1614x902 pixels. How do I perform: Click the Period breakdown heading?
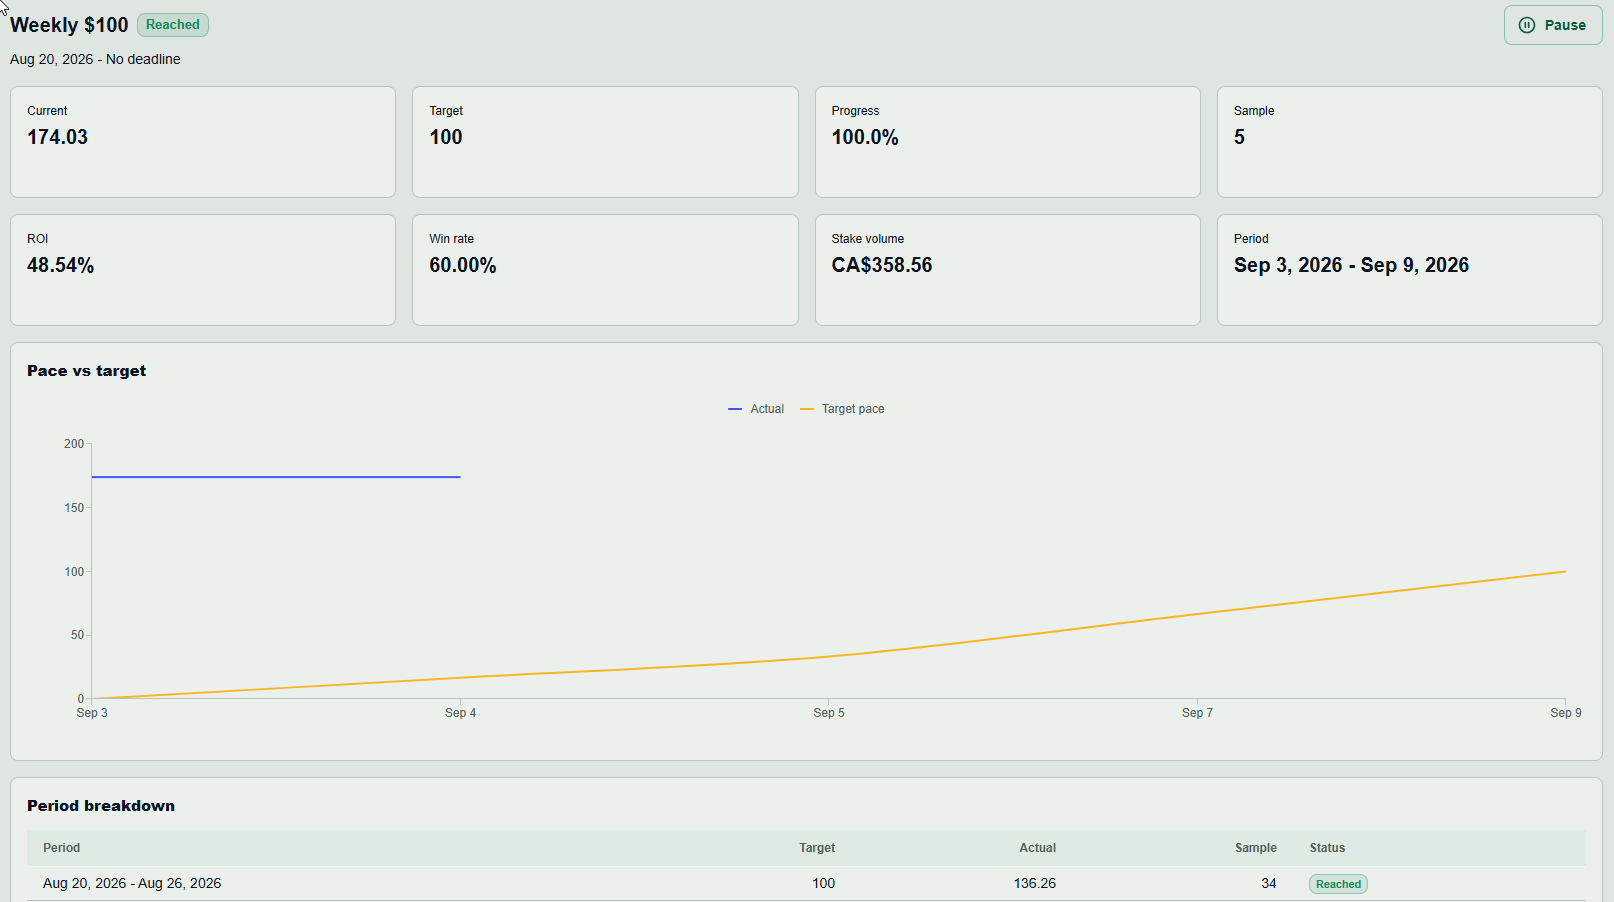[x=101, y=806]
